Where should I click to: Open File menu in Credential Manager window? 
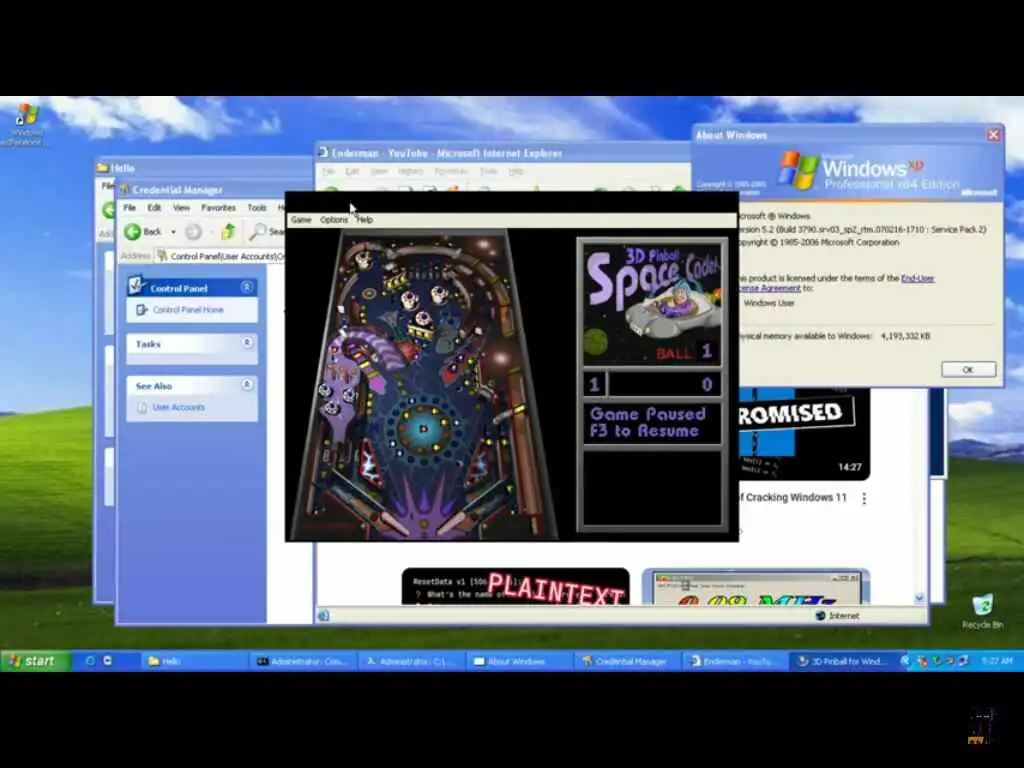point(130,208)
